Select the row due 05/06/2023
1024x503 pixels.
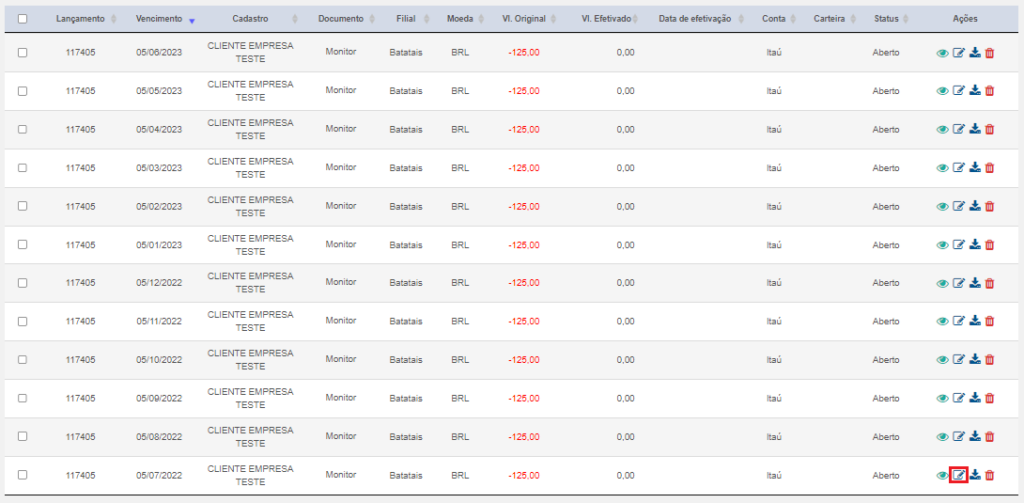(x=22, y=53)
